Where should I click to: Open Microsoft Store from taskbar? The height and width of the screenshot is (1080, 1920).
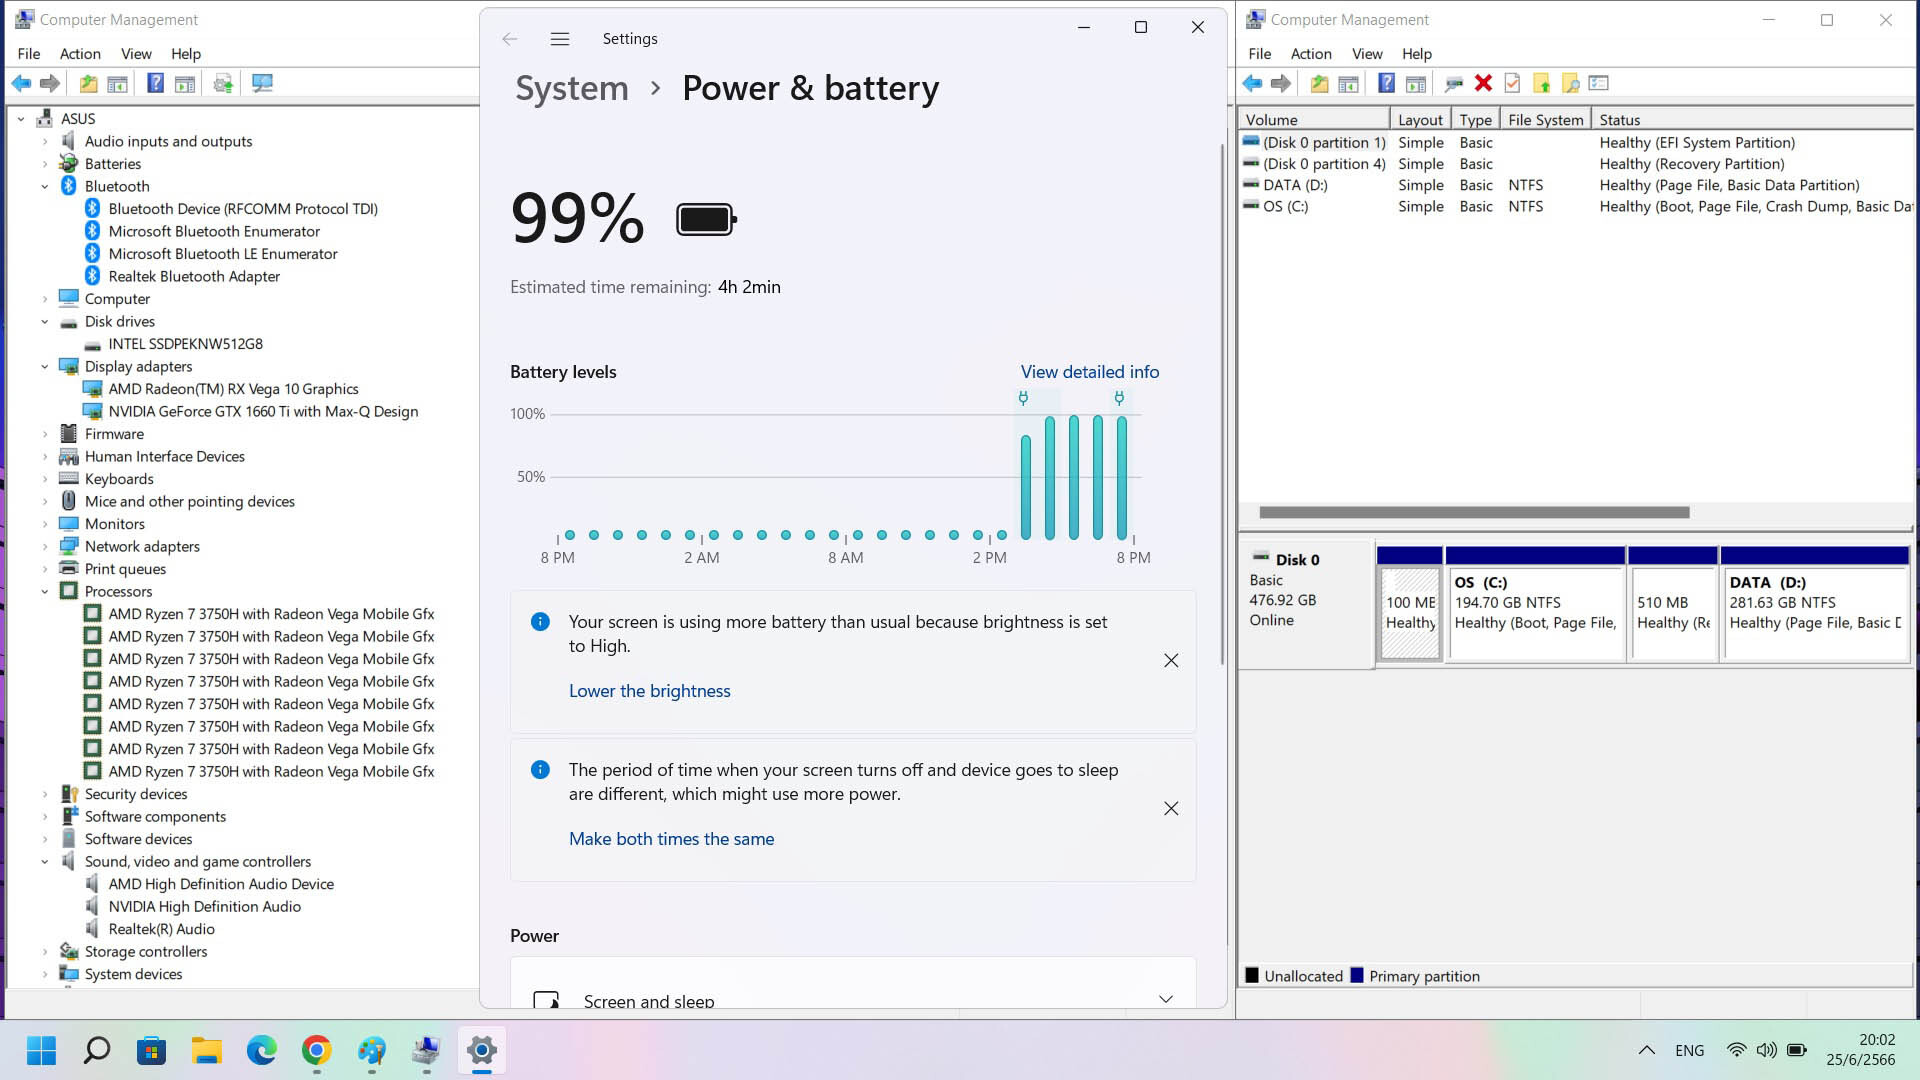click(151, 1051)
